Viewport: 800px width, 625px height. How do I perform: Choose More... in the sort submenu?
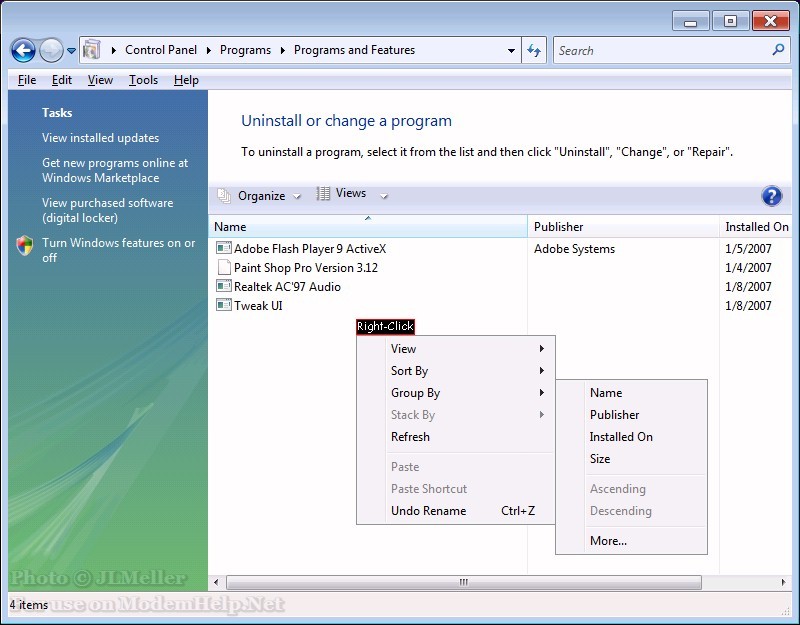[631, 540]
